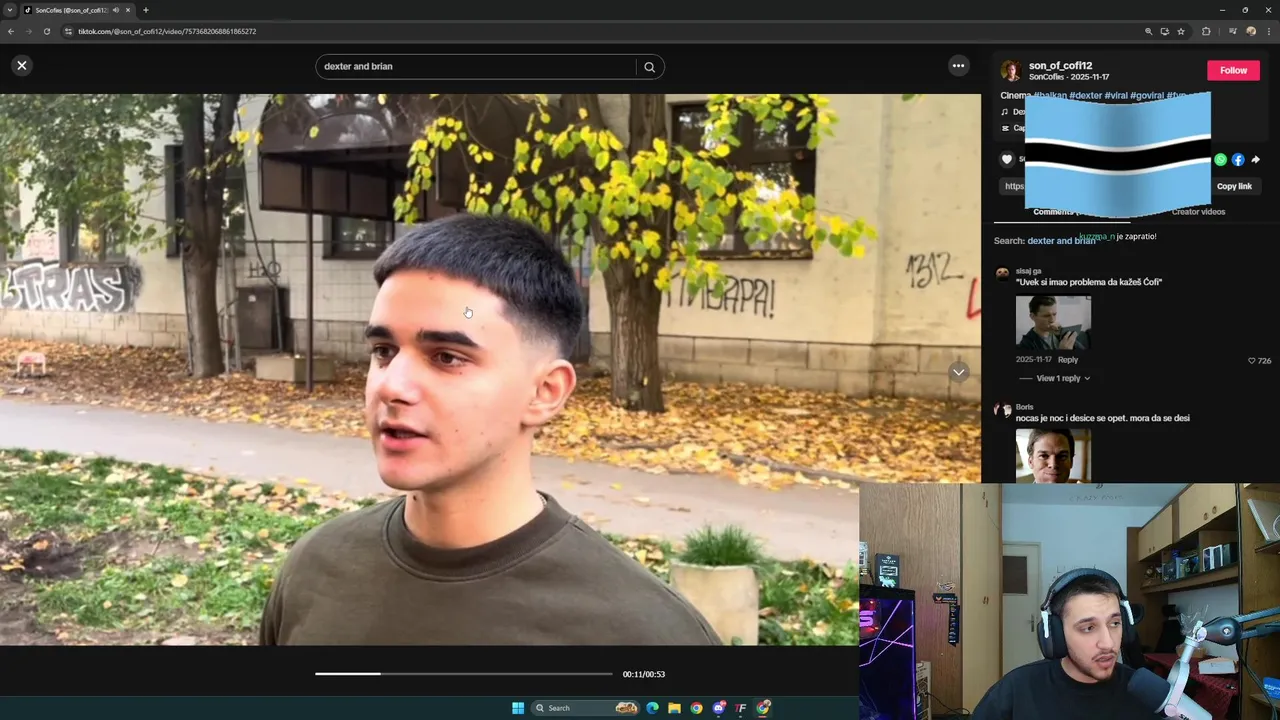This screenshot has height=720, width=1280.
Task: Open son_of_cofi12 profile avatar
Action: pos(1011,70)
